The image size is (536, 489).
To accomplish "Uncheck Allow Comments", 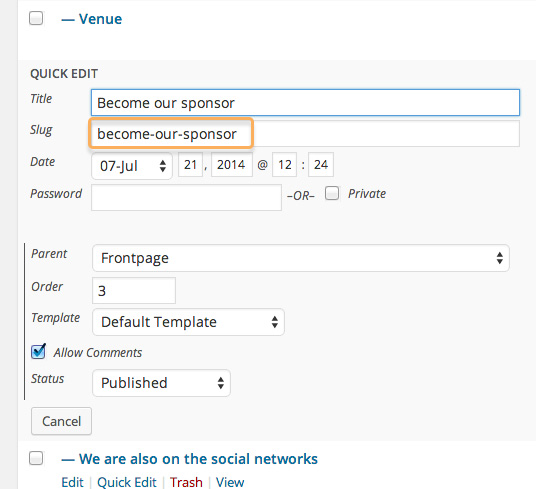I will 38,352.
